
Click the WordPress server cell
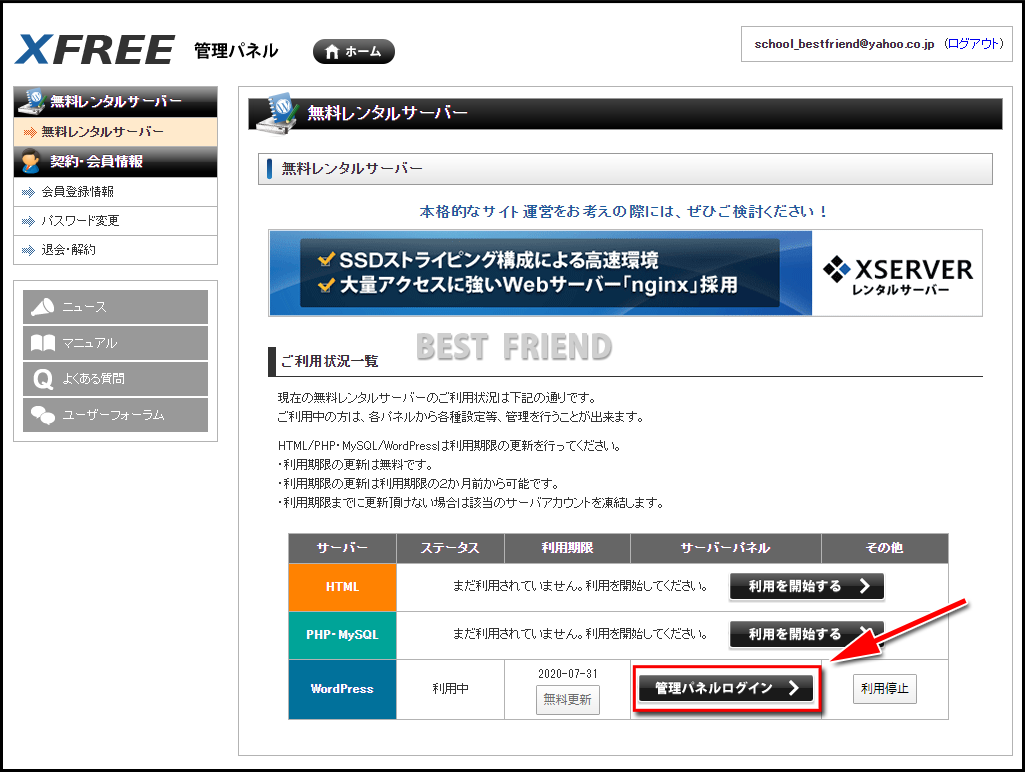(343, 689)
